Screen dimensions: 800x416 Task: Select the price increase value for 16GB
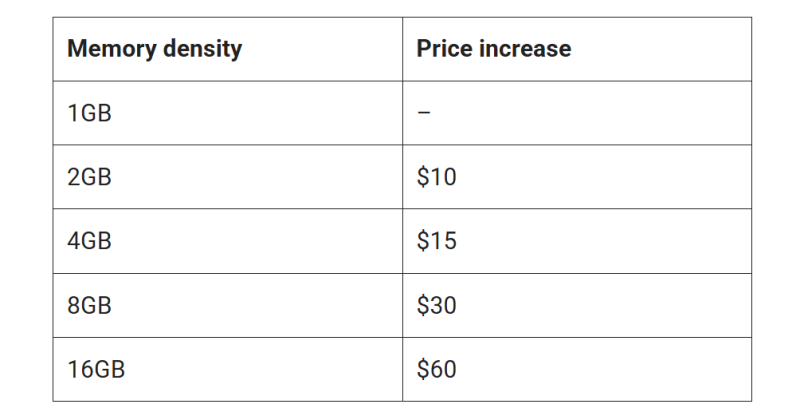click(x=437, y=369)
